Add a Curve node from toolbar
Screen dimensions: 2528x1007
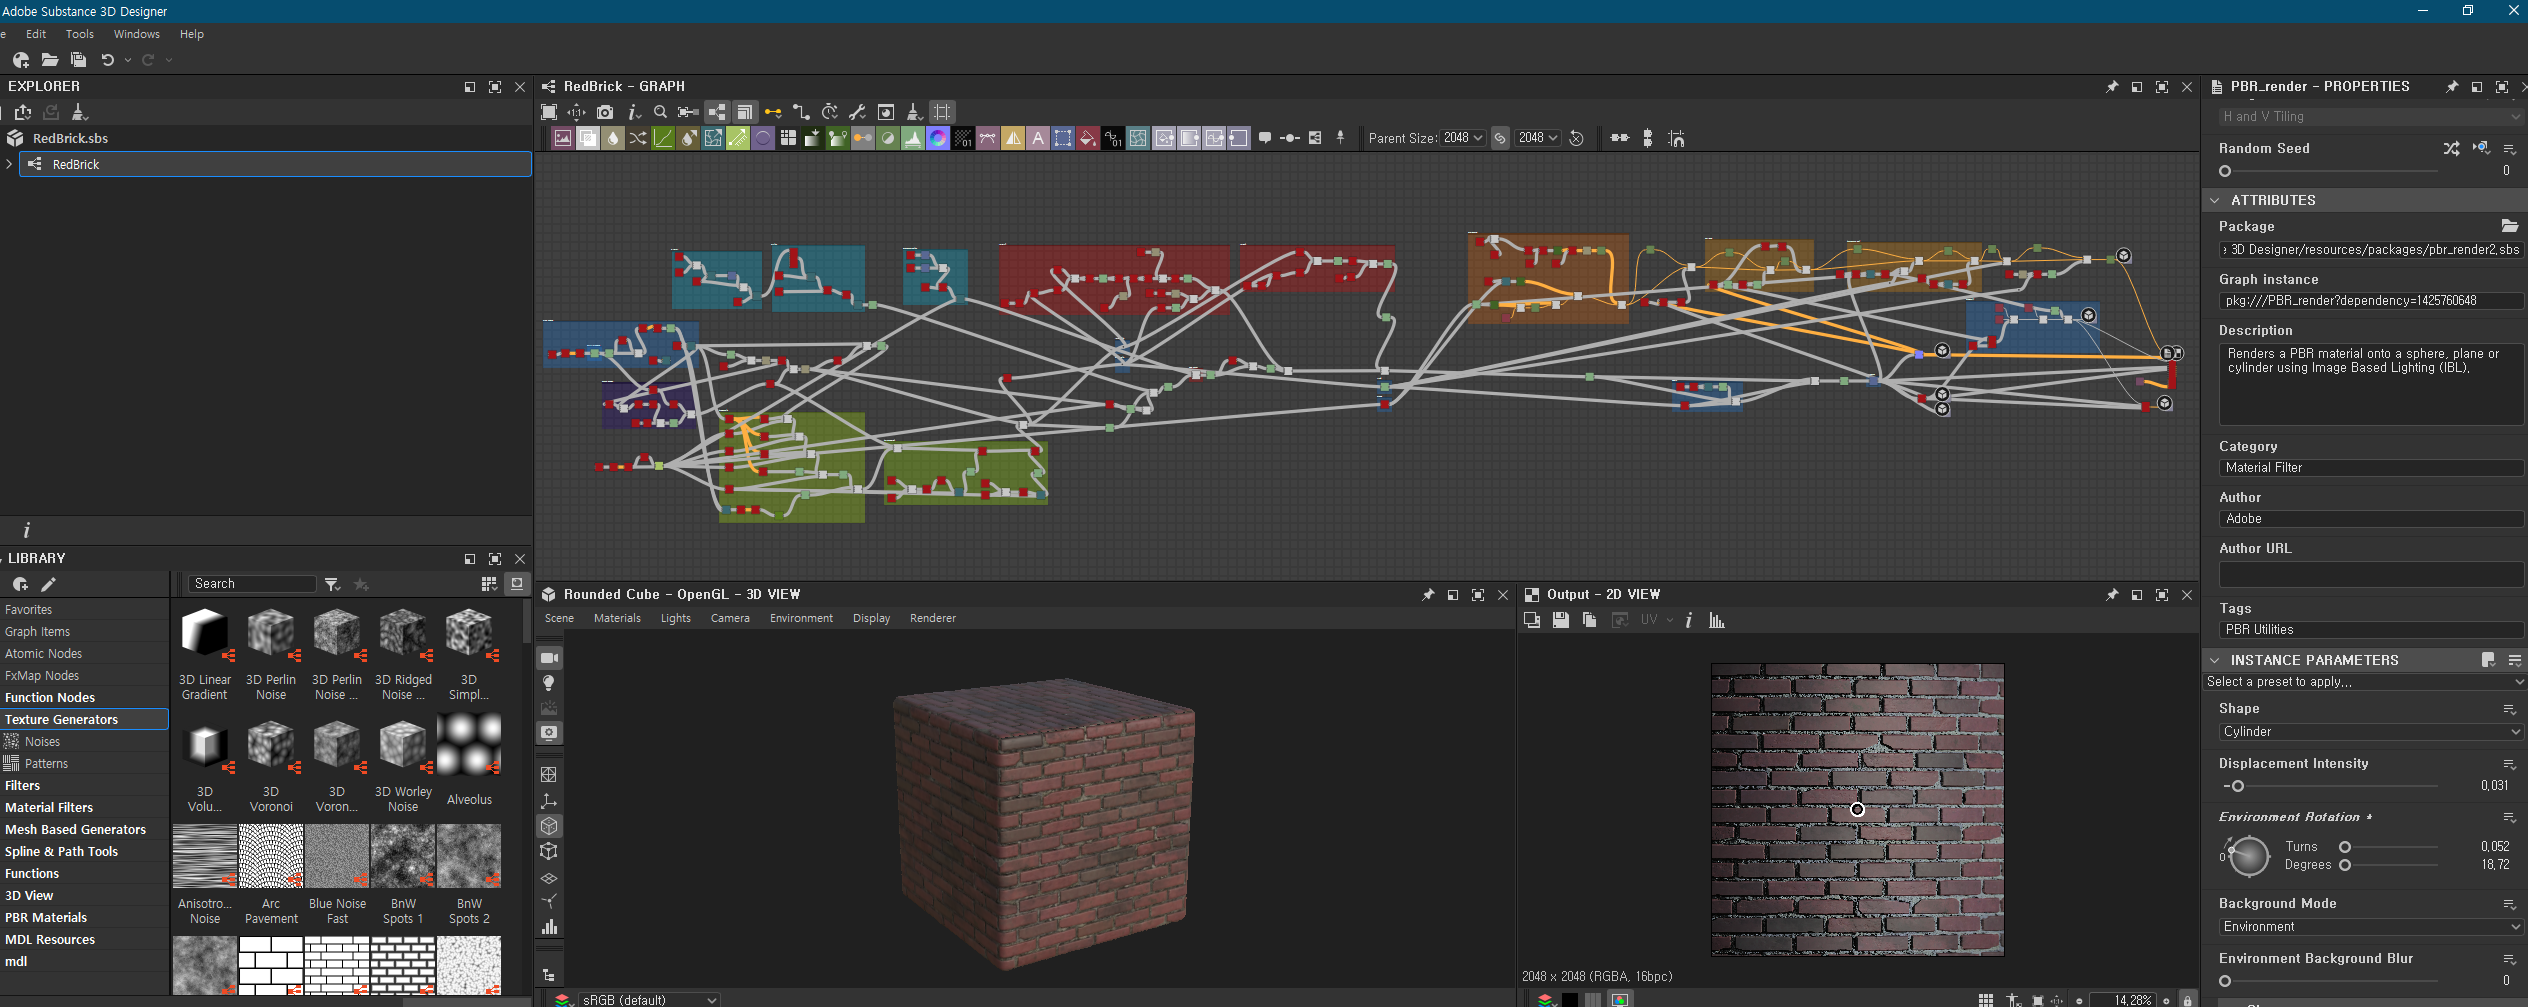click(x=663, y=138)
